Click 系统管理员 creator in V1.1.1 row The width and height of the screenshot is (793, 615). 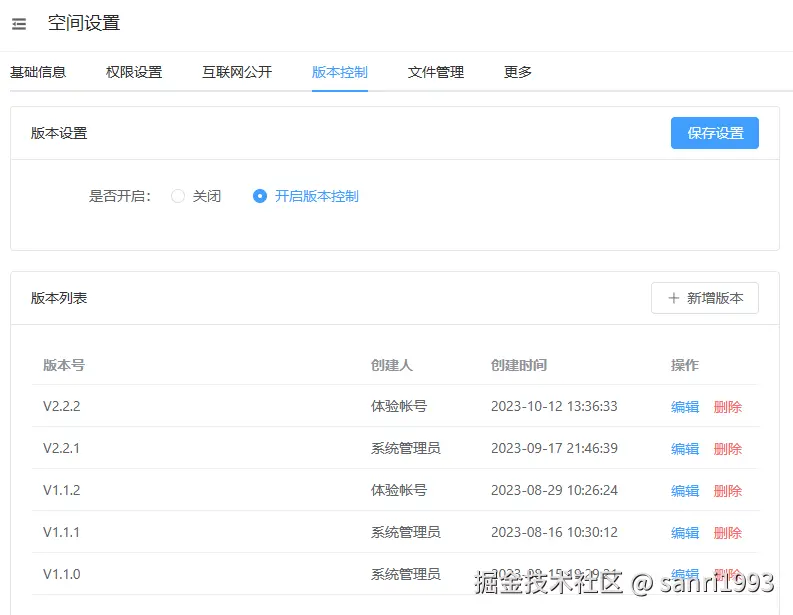pos(406,532)
